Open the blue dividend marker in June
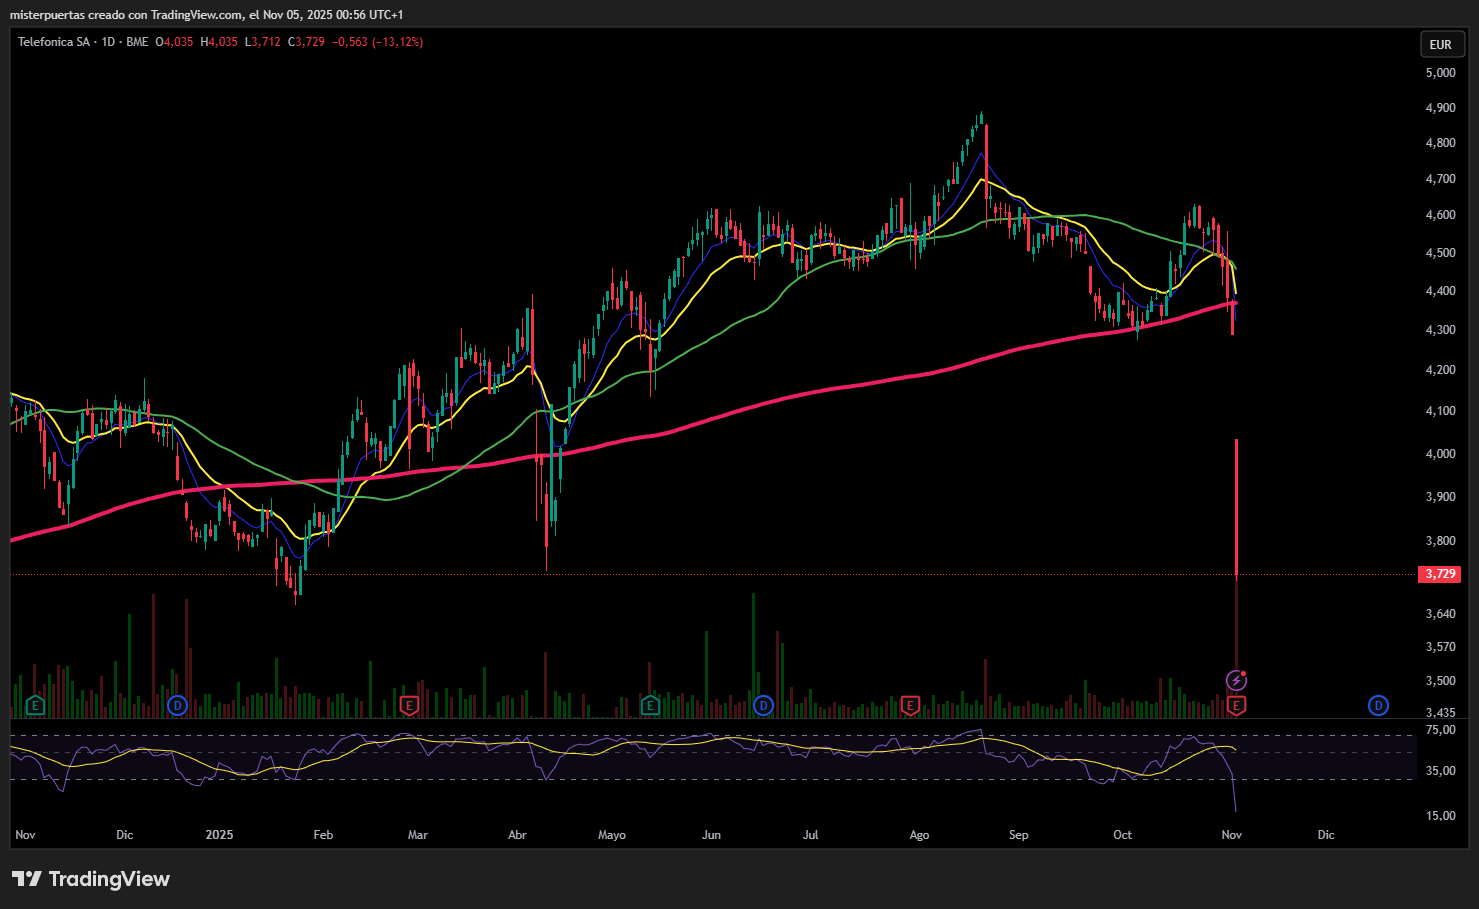 tap(763, 706)
